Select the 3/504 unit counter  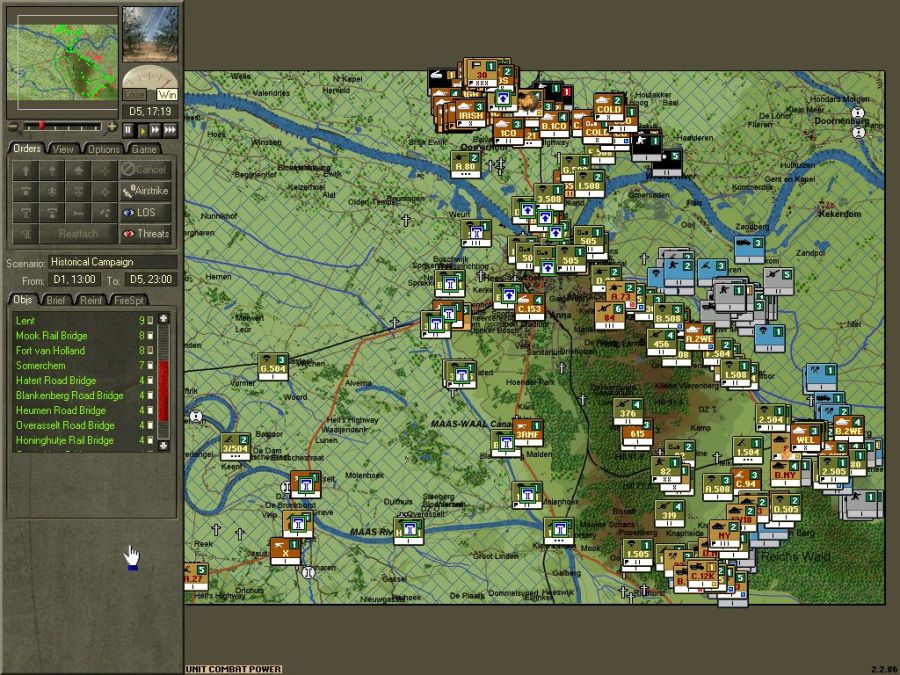pyautogui.click(x=236, y=447)
